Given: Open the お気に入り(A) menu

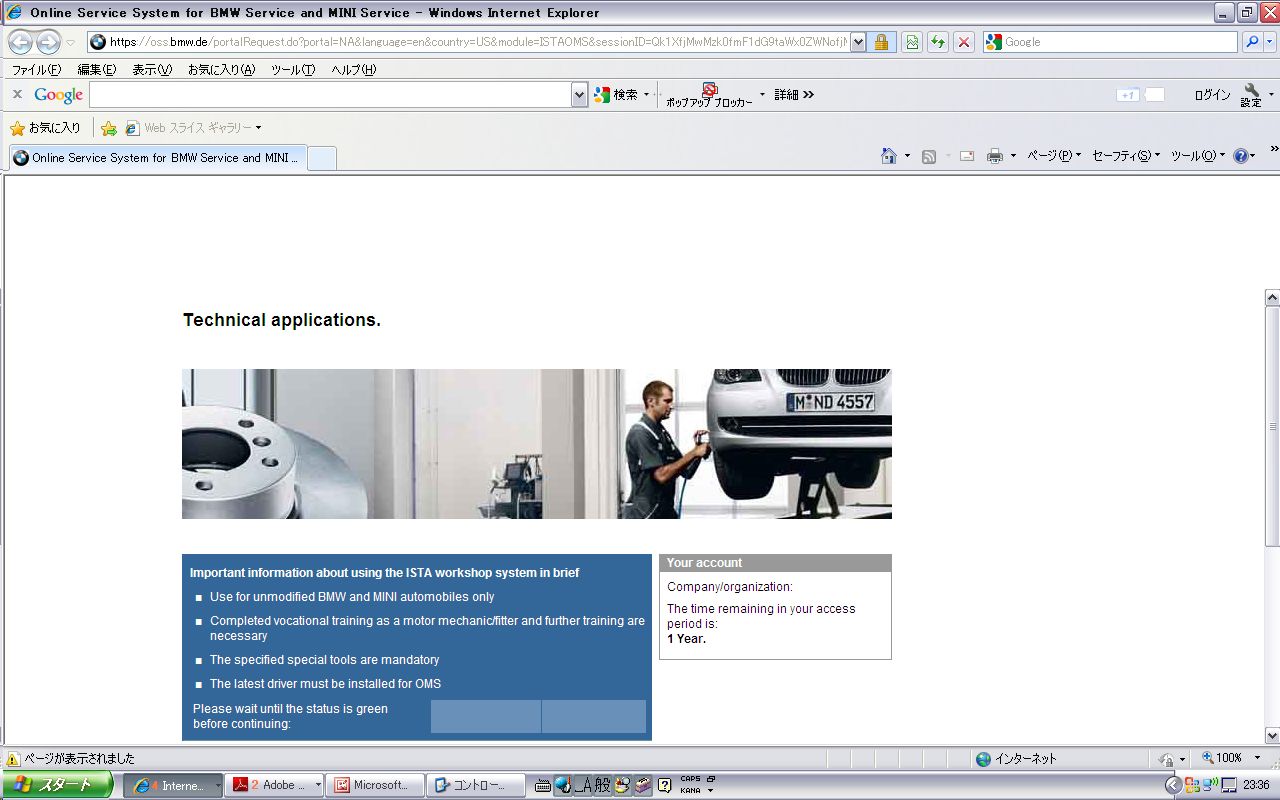Looking at the screenshot, I should point(221,69).
